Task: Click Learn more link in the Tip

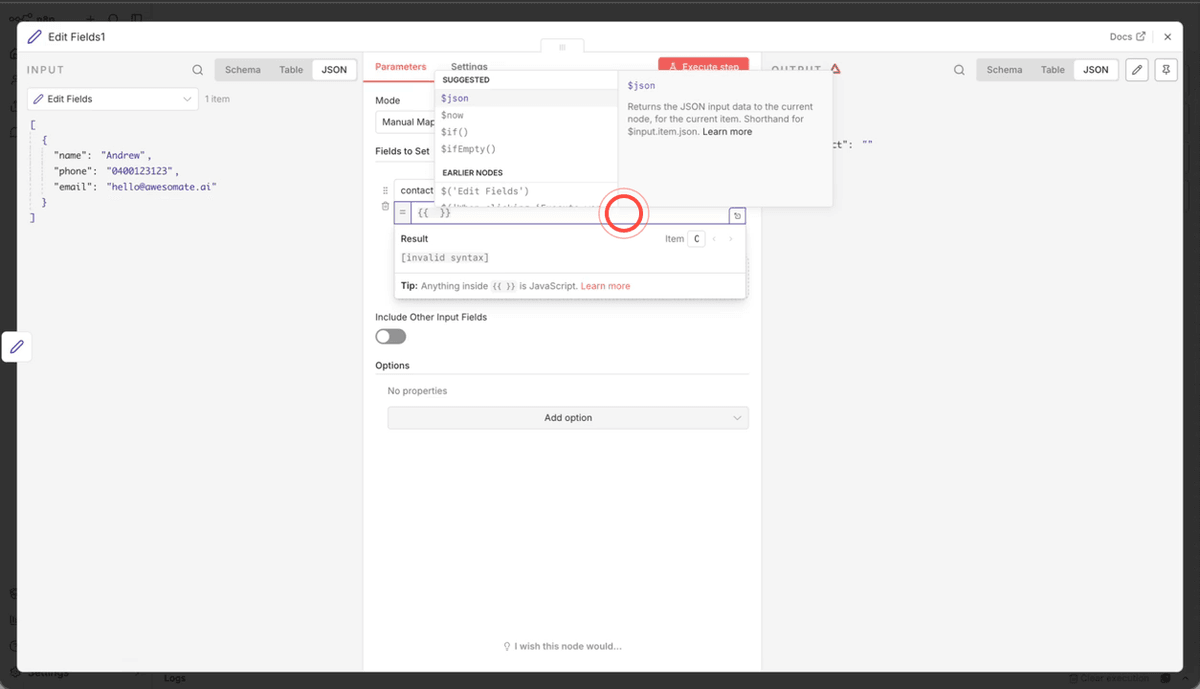Action: pyautogui.click(x=605, y=286)
